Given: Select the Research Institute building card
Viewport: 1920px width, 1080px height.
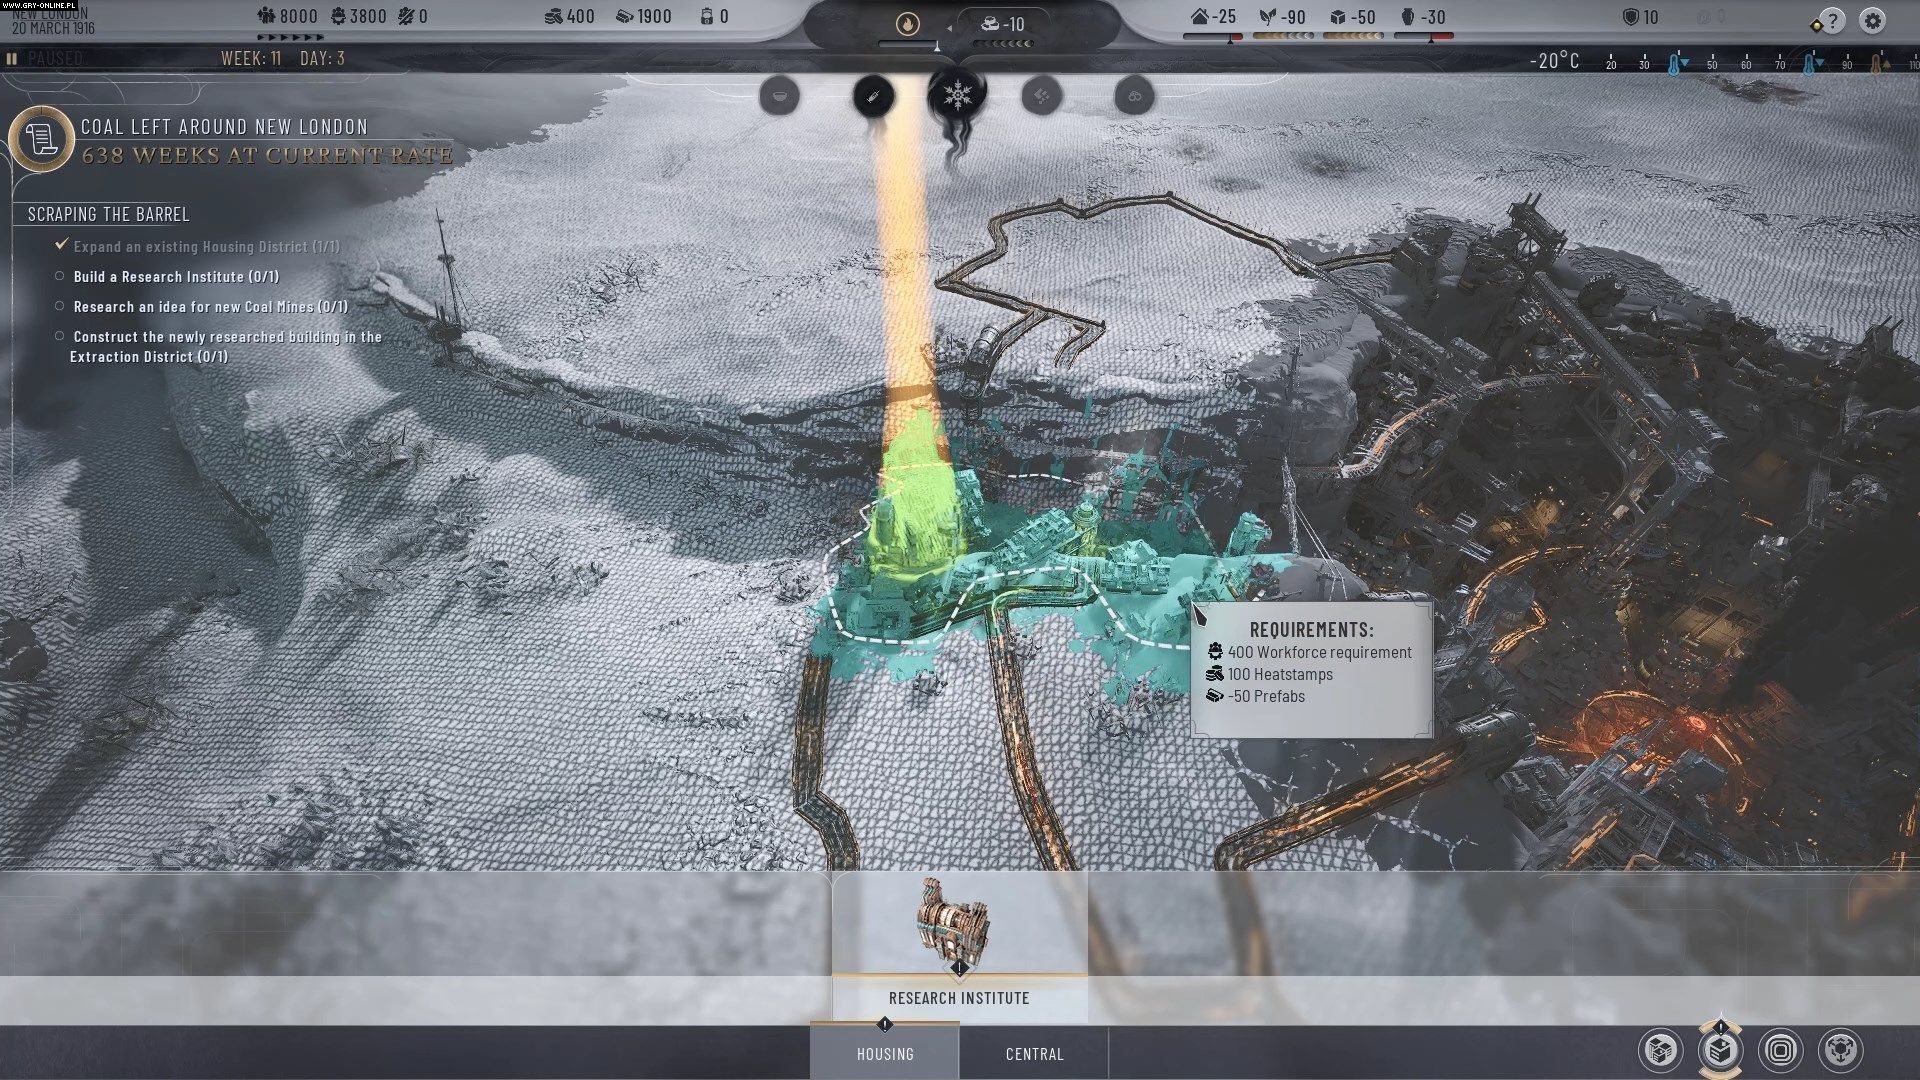Looking at the screenshot, I should point(958,940).
